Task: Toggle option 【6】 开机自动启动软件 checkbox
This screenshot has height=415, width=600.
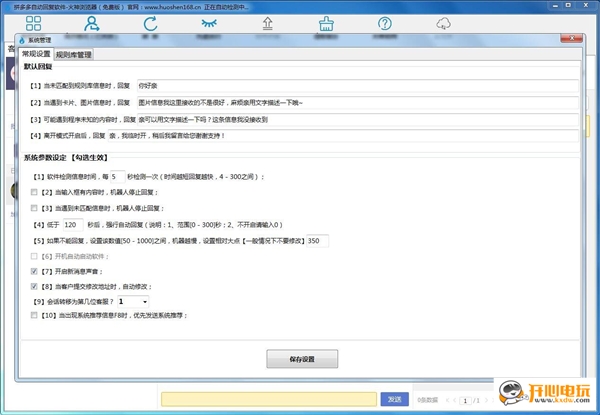Action: click(x=34, y=256)
